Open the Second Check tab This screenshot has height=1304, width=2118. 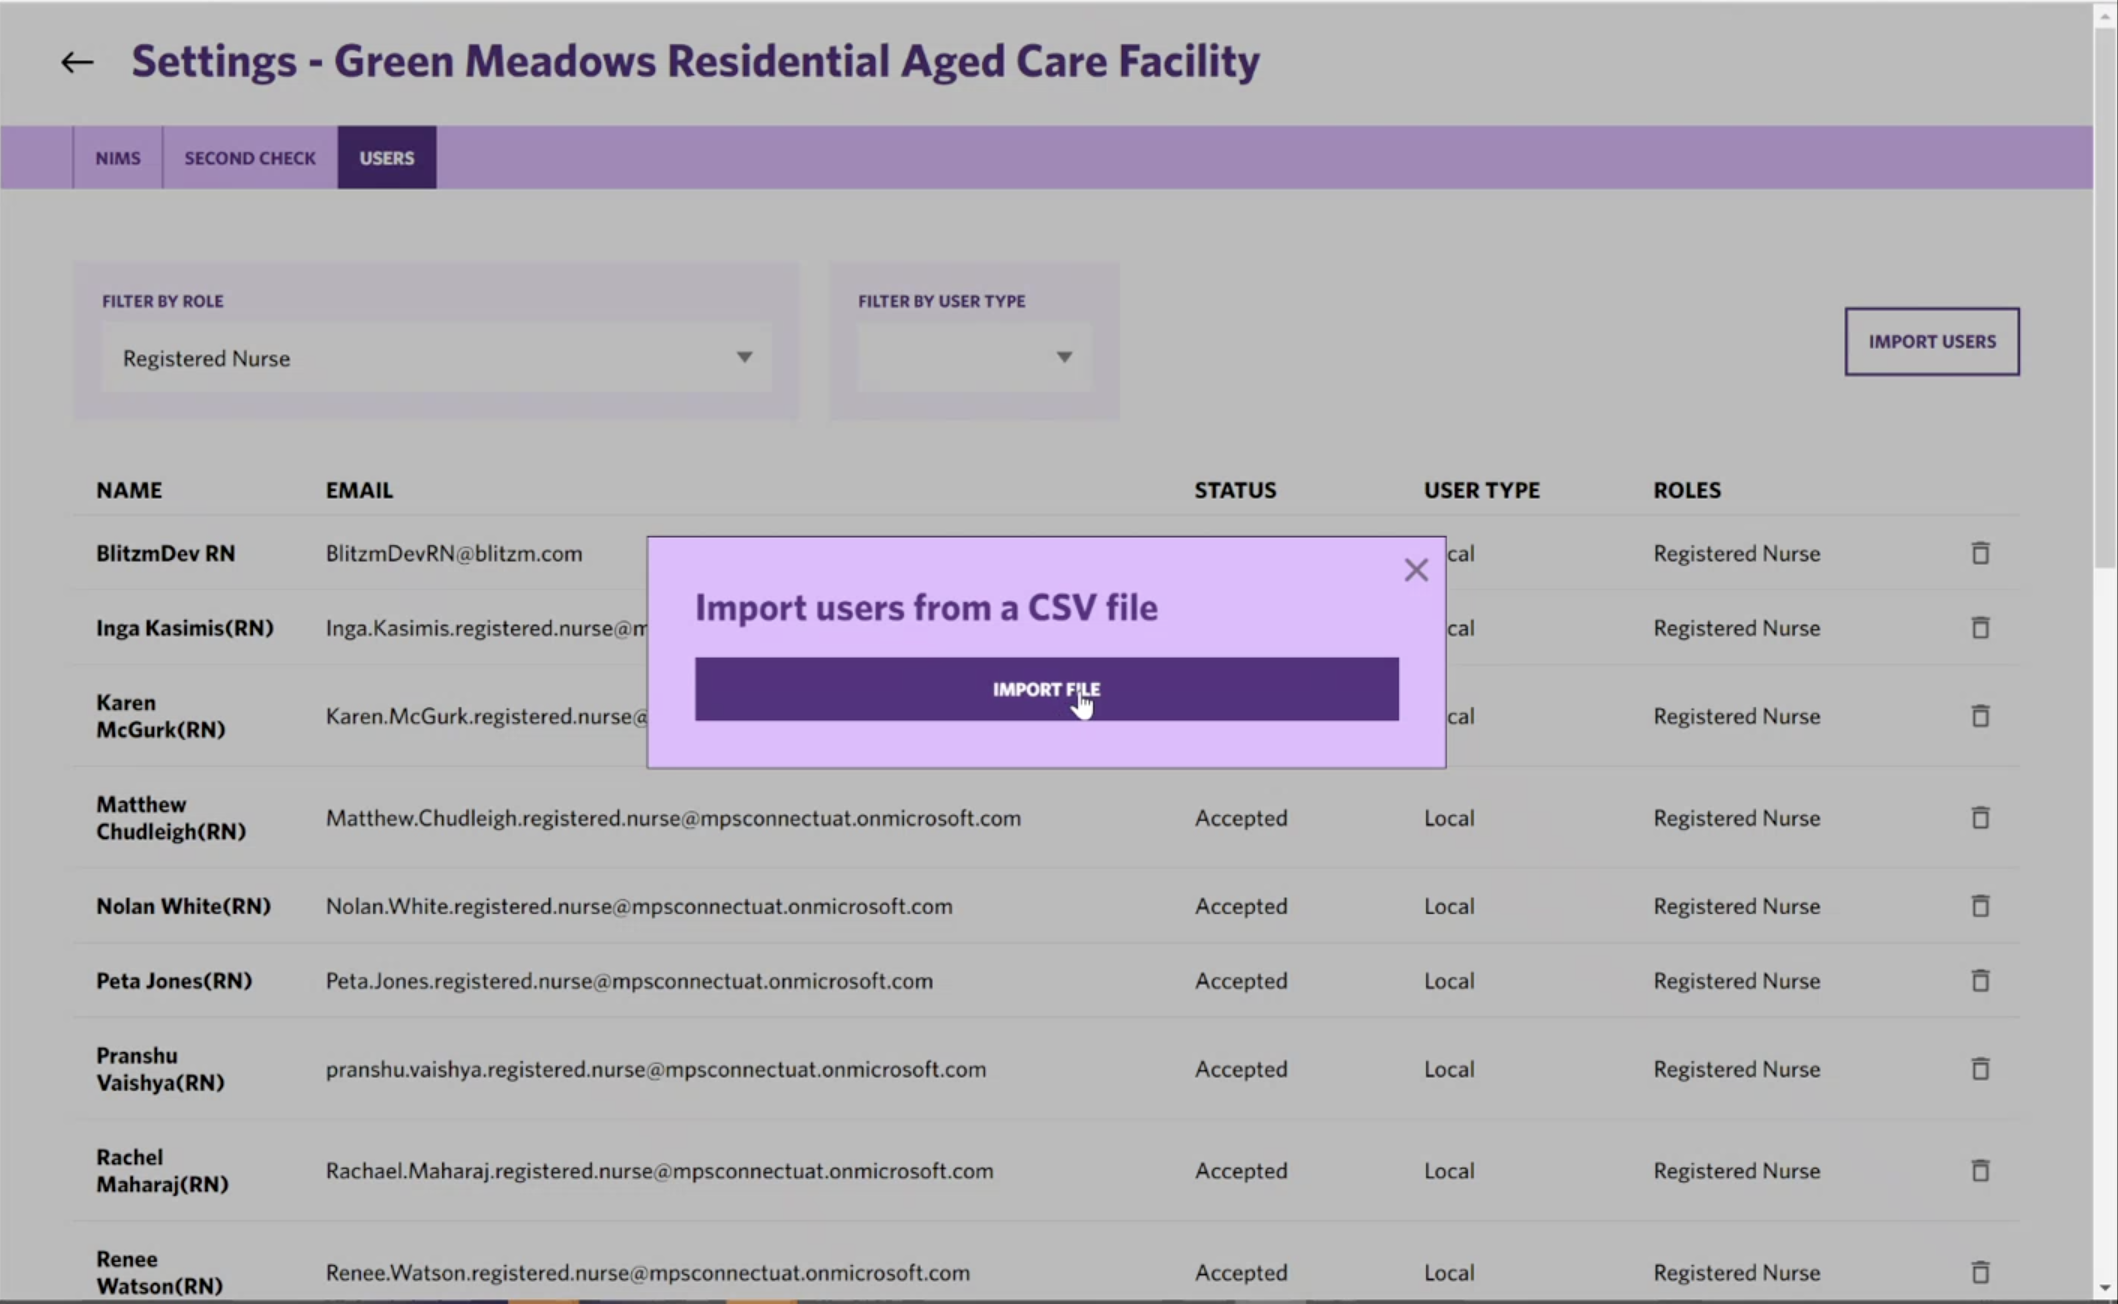[x=250, y=158]
